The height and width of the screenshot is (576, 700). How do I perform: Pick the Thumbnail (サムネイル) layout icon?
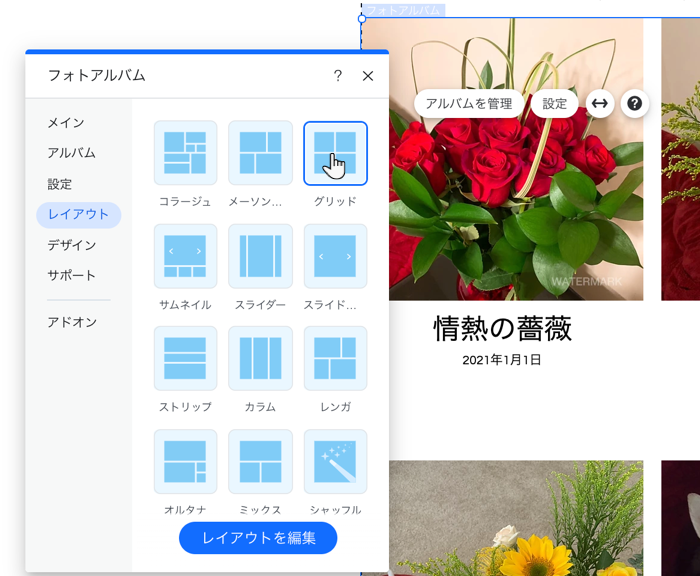[x=185, y=256]
